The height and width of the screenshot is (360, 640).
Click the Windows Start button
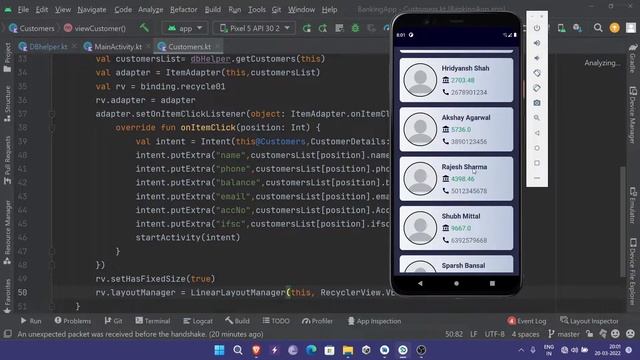pyautogui.click(x=220, y=350)
